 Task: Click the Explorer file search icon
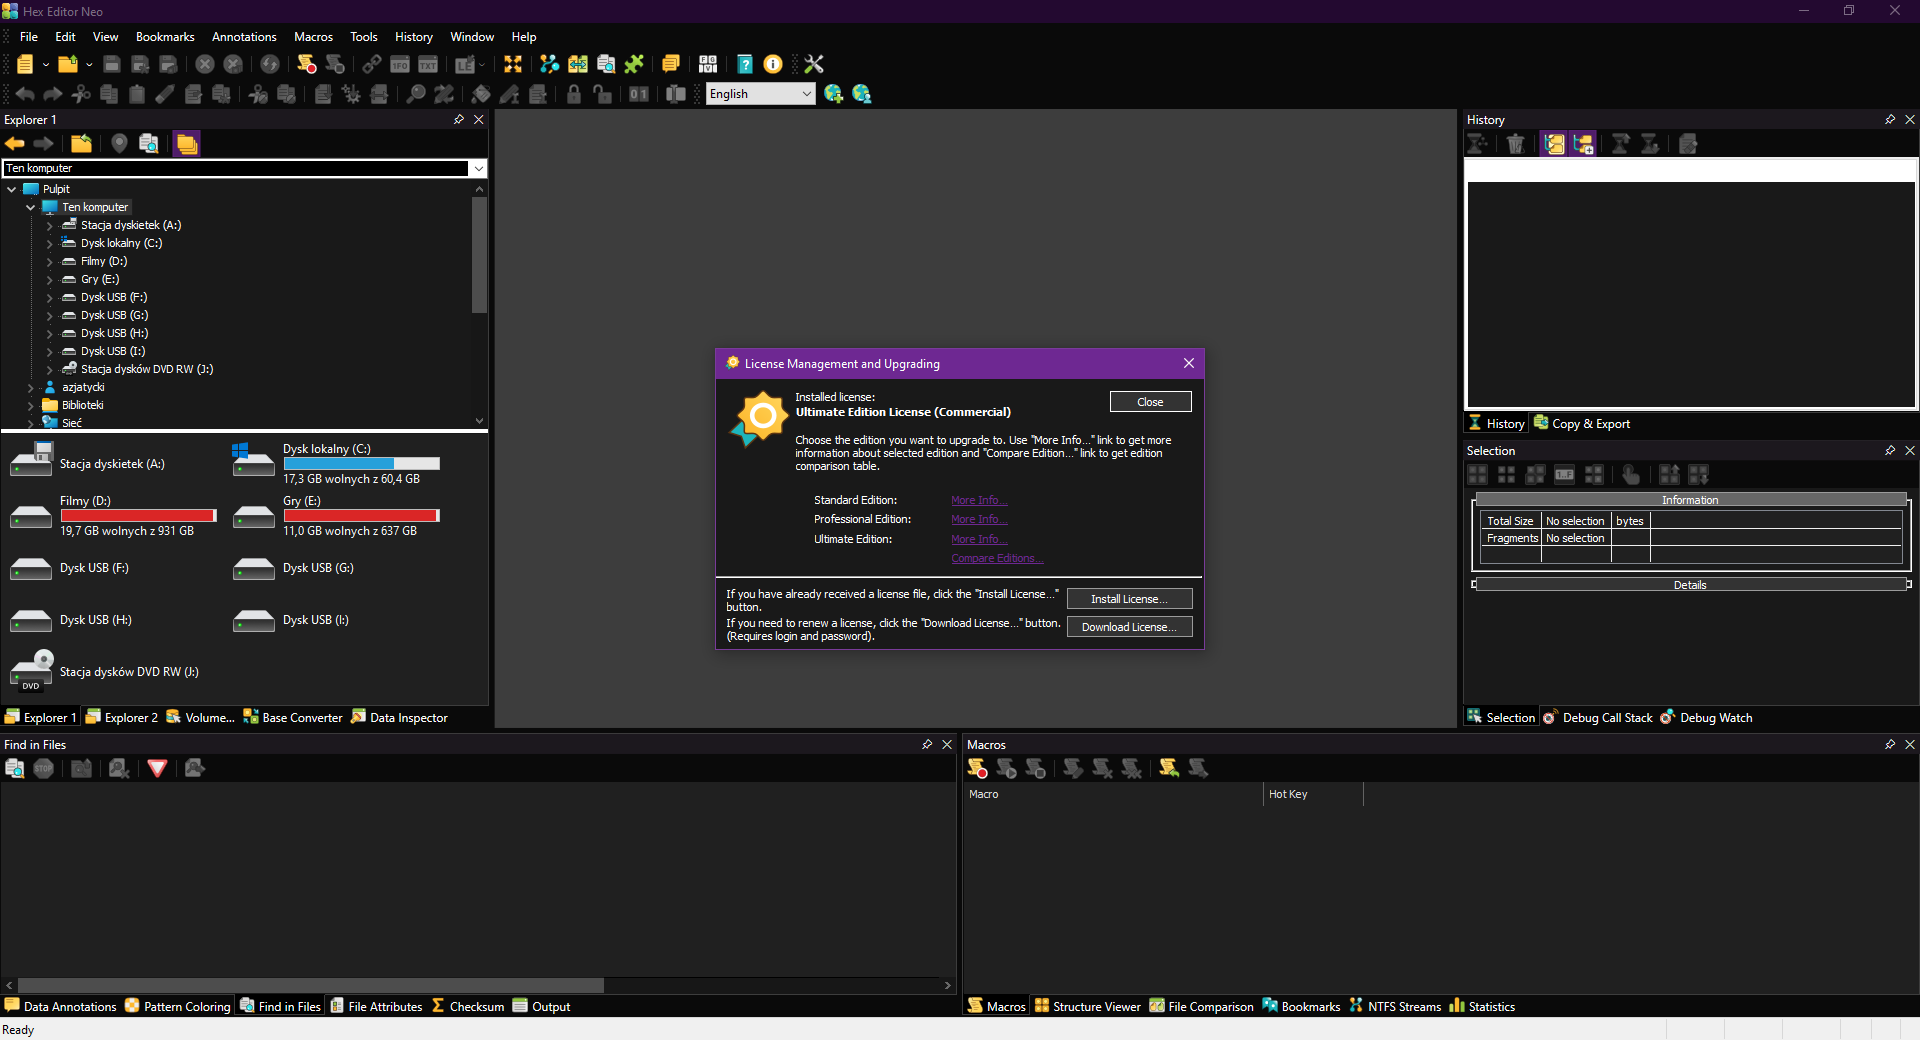(x=148, y=144)
